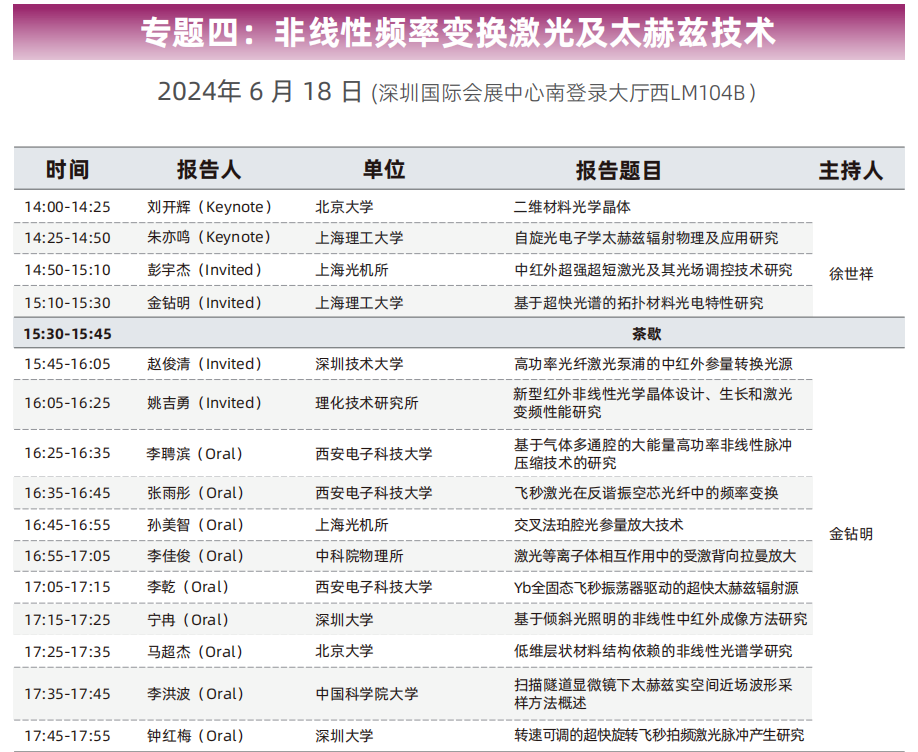Select topic 激光等离子体相互作用中的受激背向拉曼放大

click(x=655, y=556)
